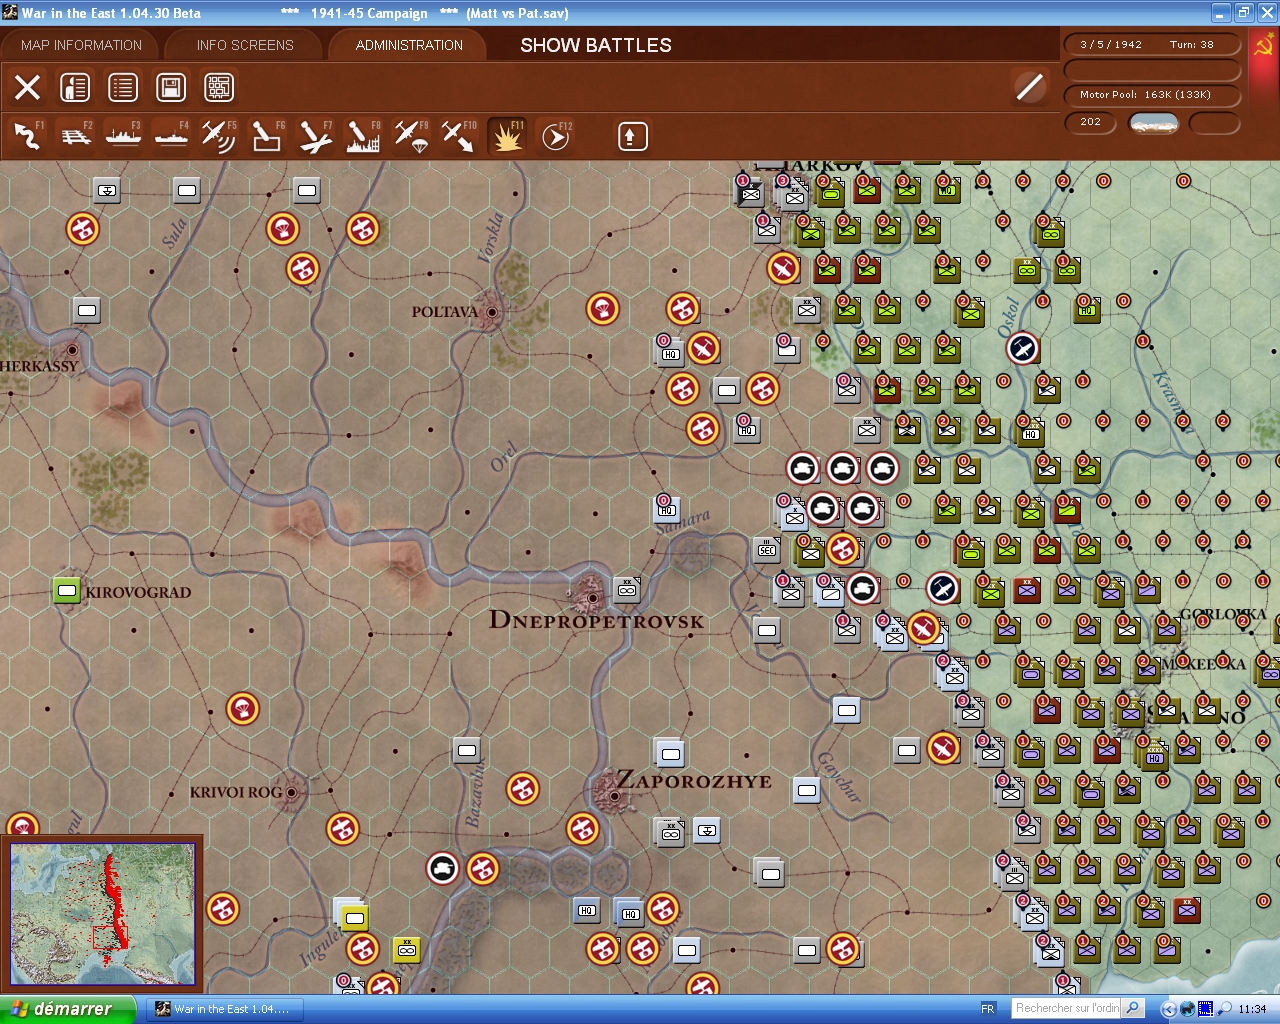Click the 202 admin points field
The width and height of the screenshot is (1280, 1024).
click(1092, 122)
